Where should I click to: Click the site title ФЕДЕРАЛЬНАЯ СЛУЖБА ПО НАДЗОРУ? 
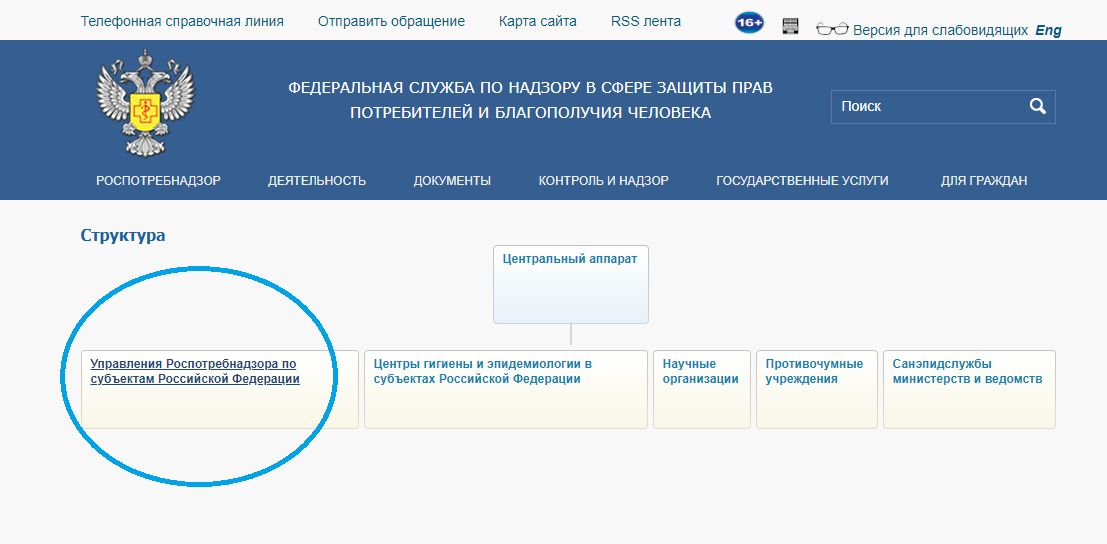pos(531,100)
